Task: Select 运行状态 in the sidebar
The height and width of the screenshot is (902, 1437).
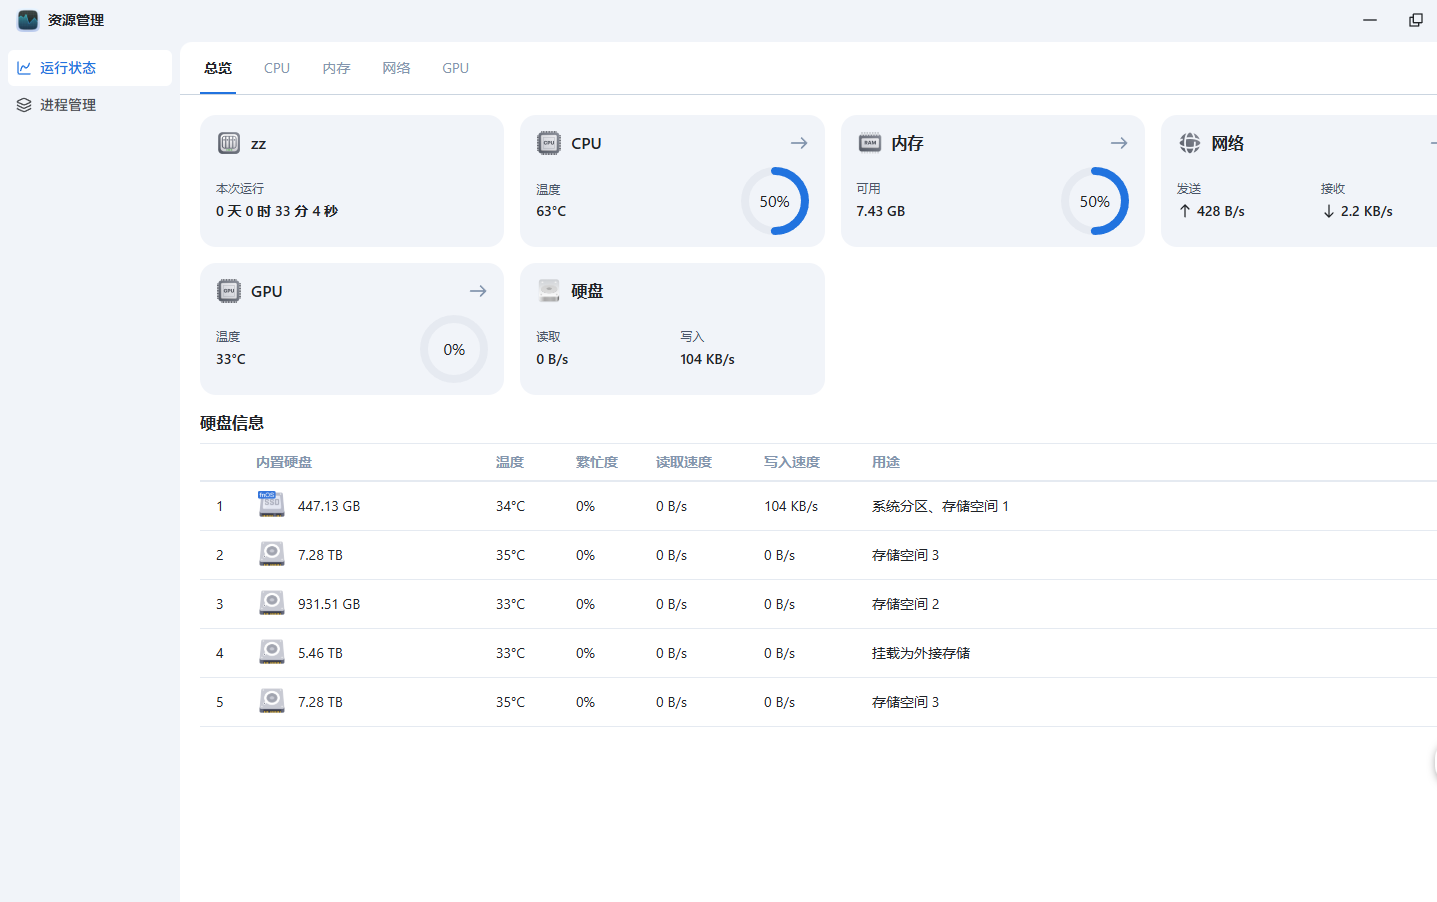Action: pos(67,68)
